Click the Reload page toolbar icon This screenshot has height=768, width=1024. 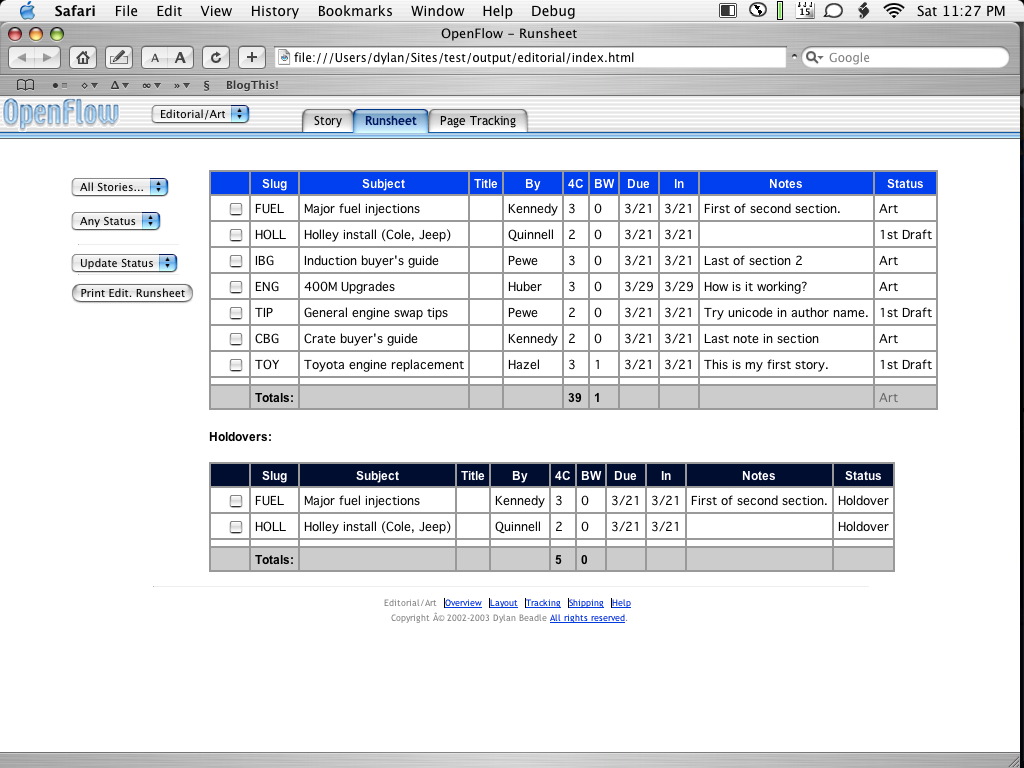tap(215, 58)
